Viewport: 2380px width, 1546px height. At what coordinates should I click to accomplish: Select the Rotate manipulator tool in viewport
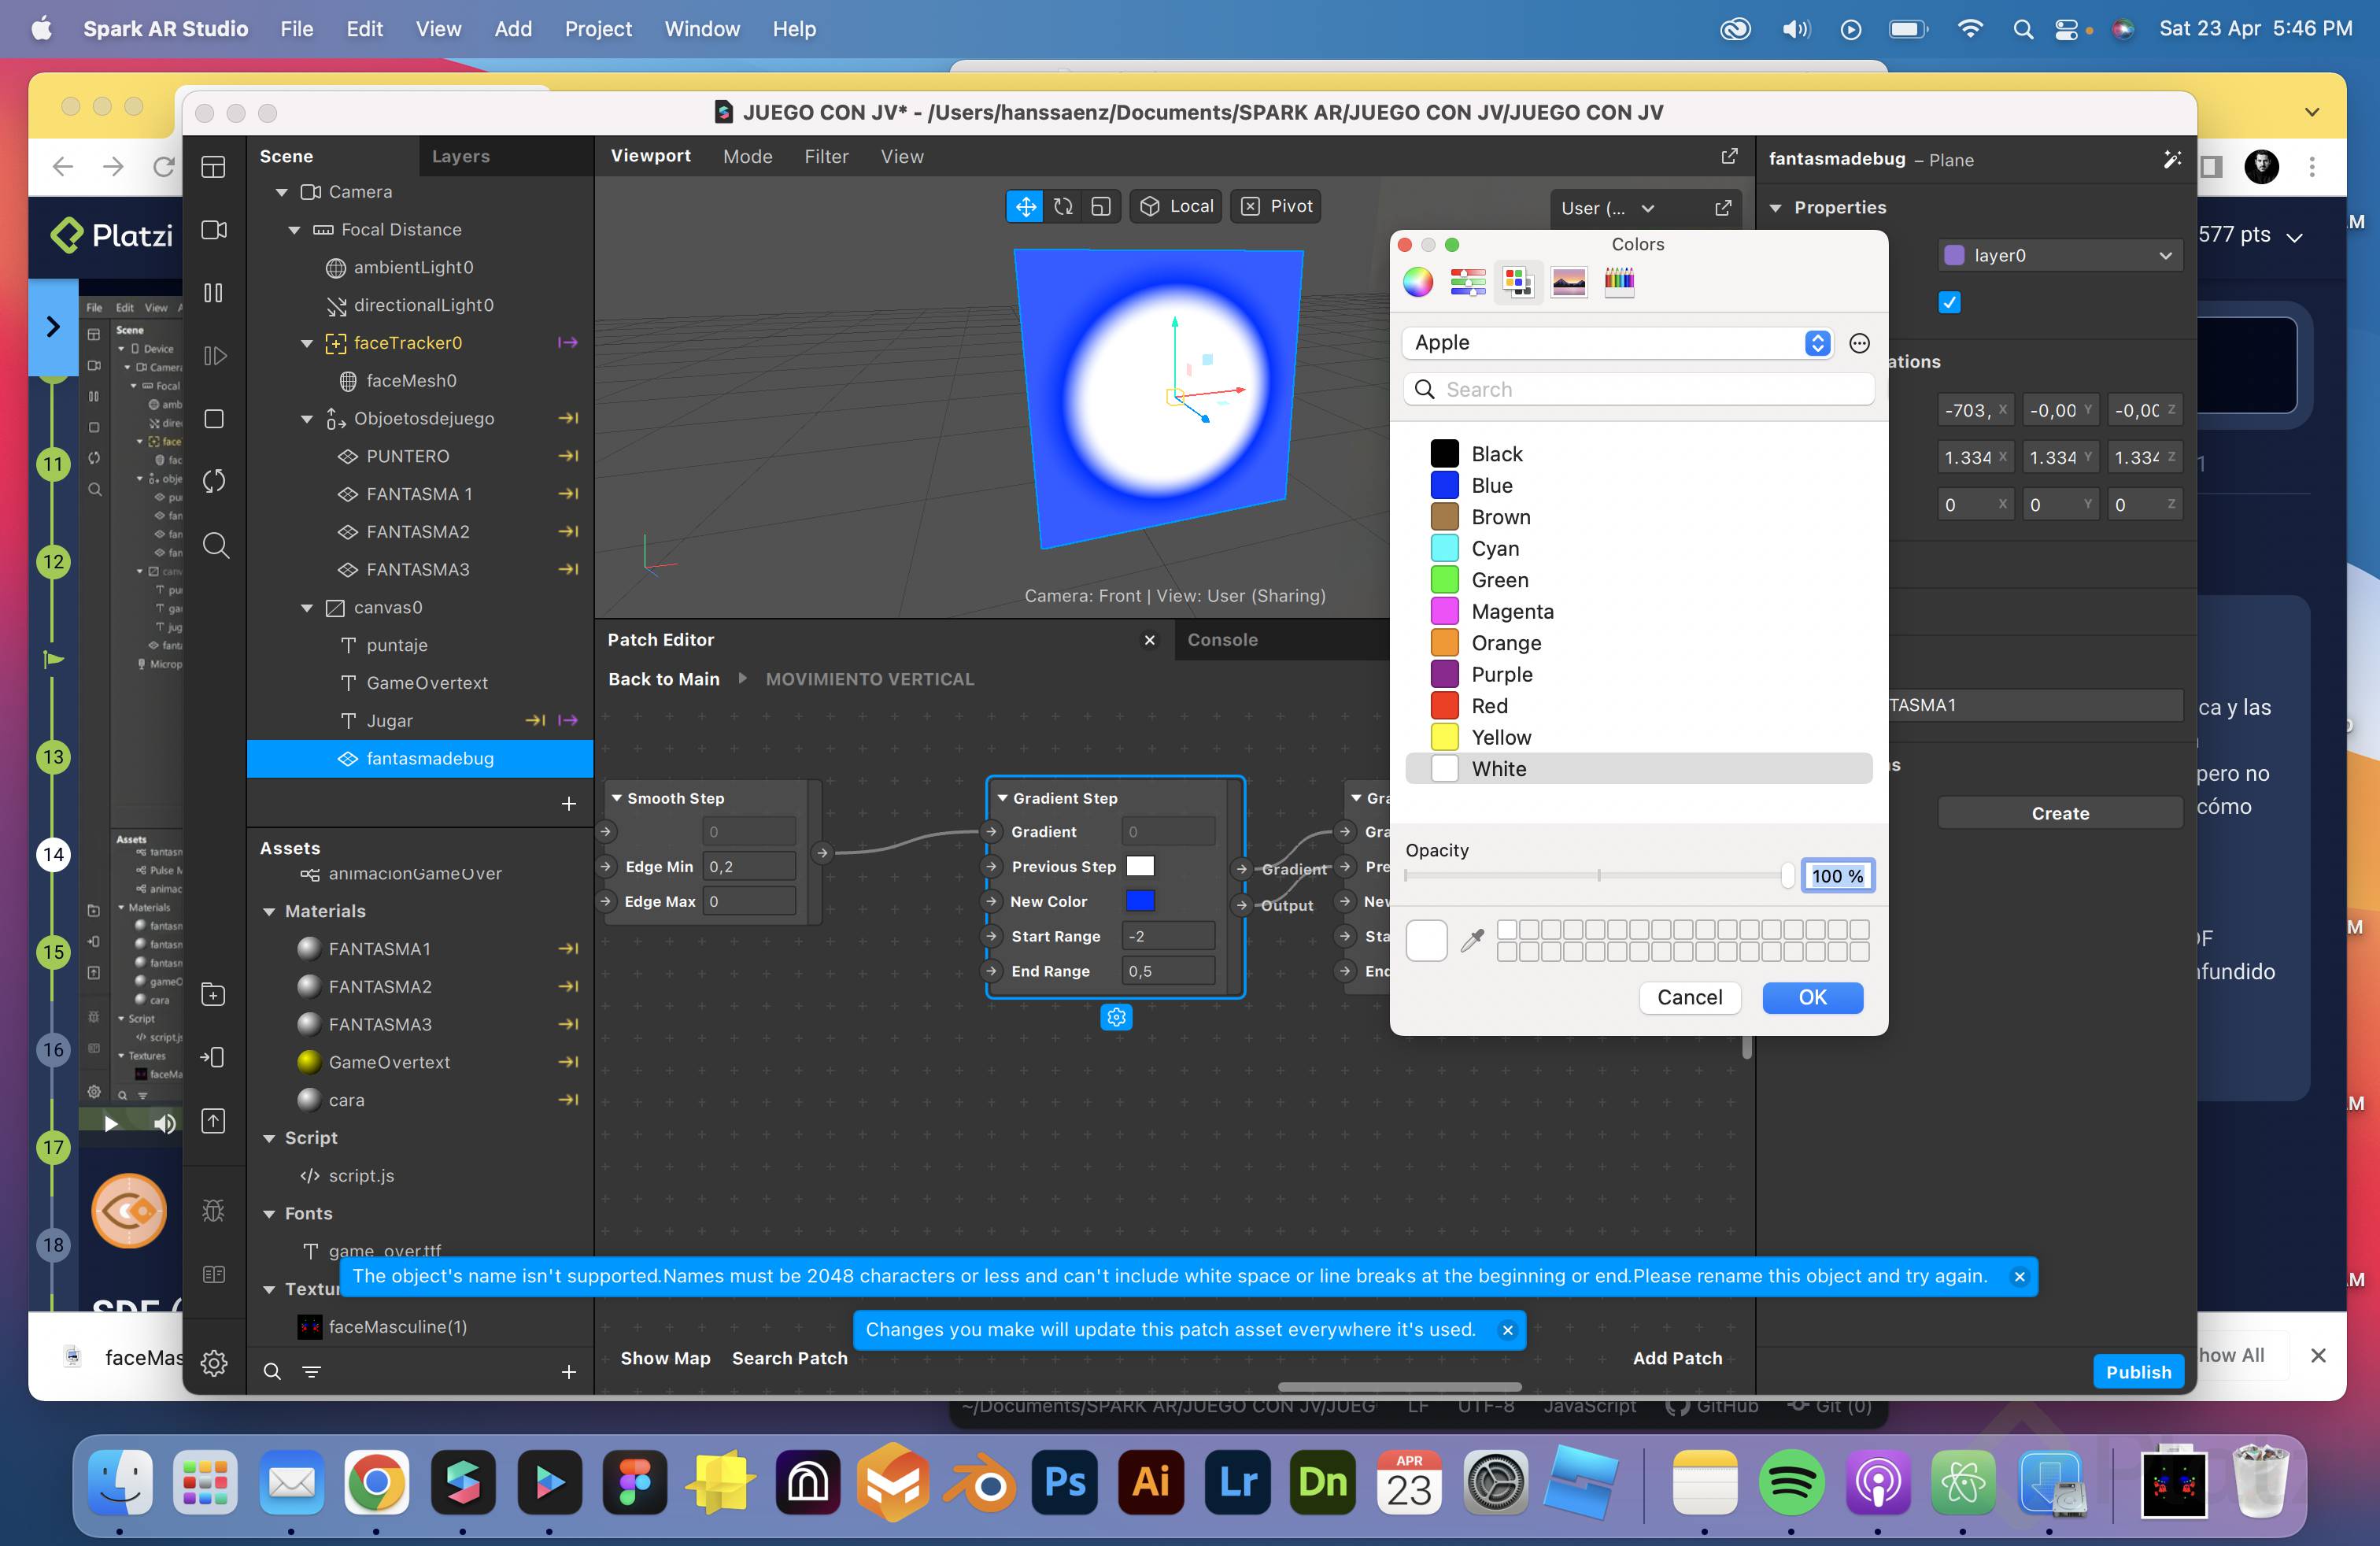pos(1063,206)
